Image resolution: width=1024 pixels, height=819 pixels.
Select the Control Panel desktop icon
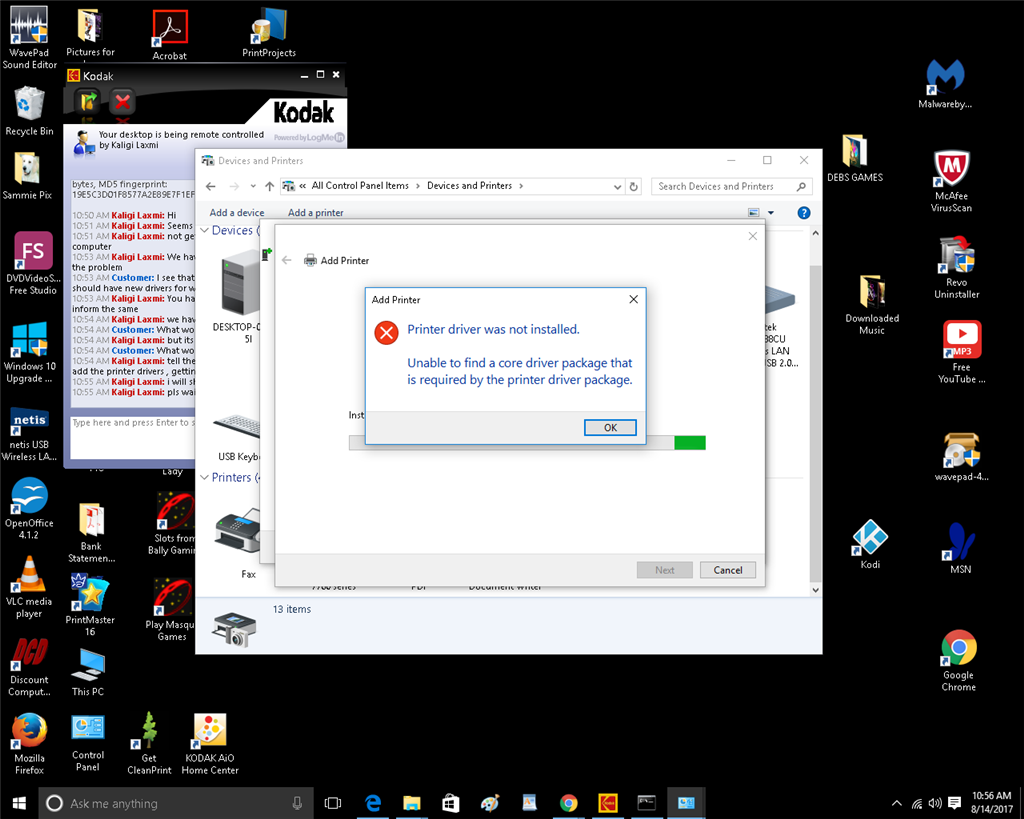(88, 742)
